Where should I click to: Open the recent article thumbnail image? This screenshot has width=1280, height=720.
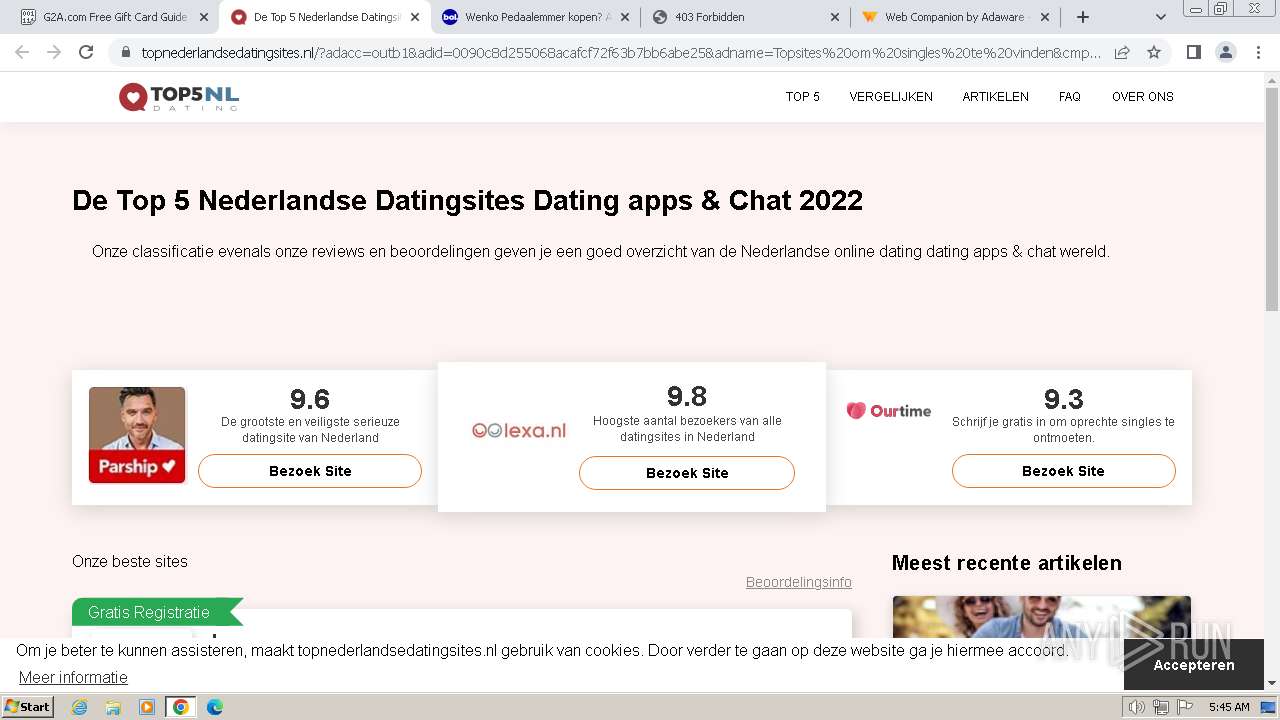coord(1041,618)
